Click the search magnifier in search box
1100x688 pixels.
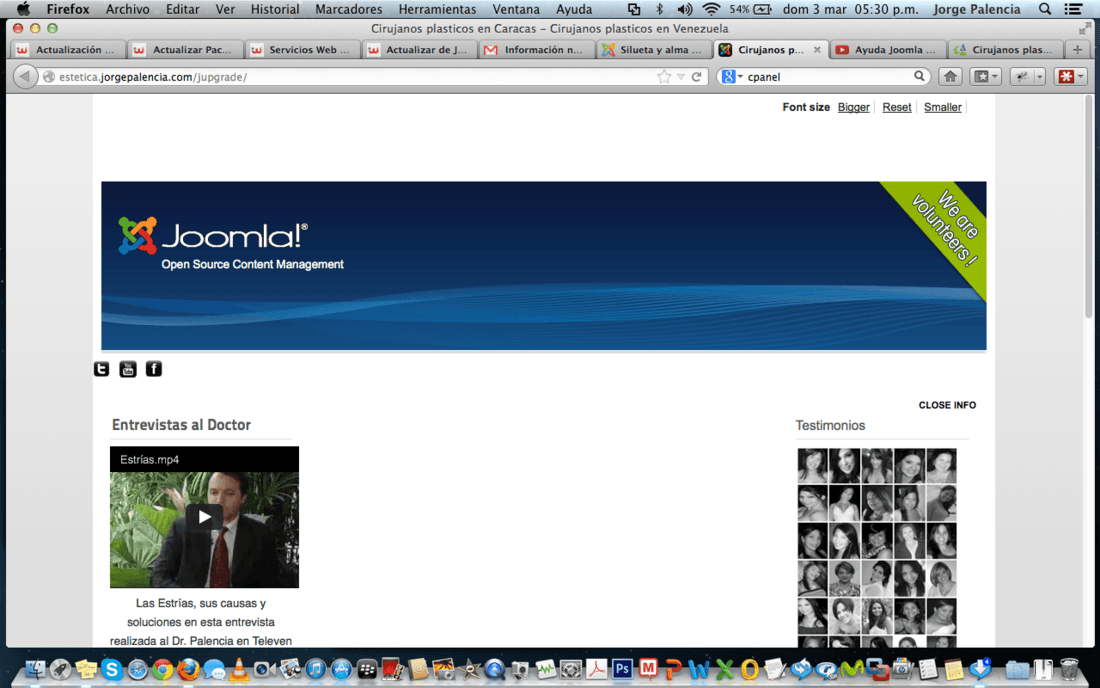pos(919,76)
